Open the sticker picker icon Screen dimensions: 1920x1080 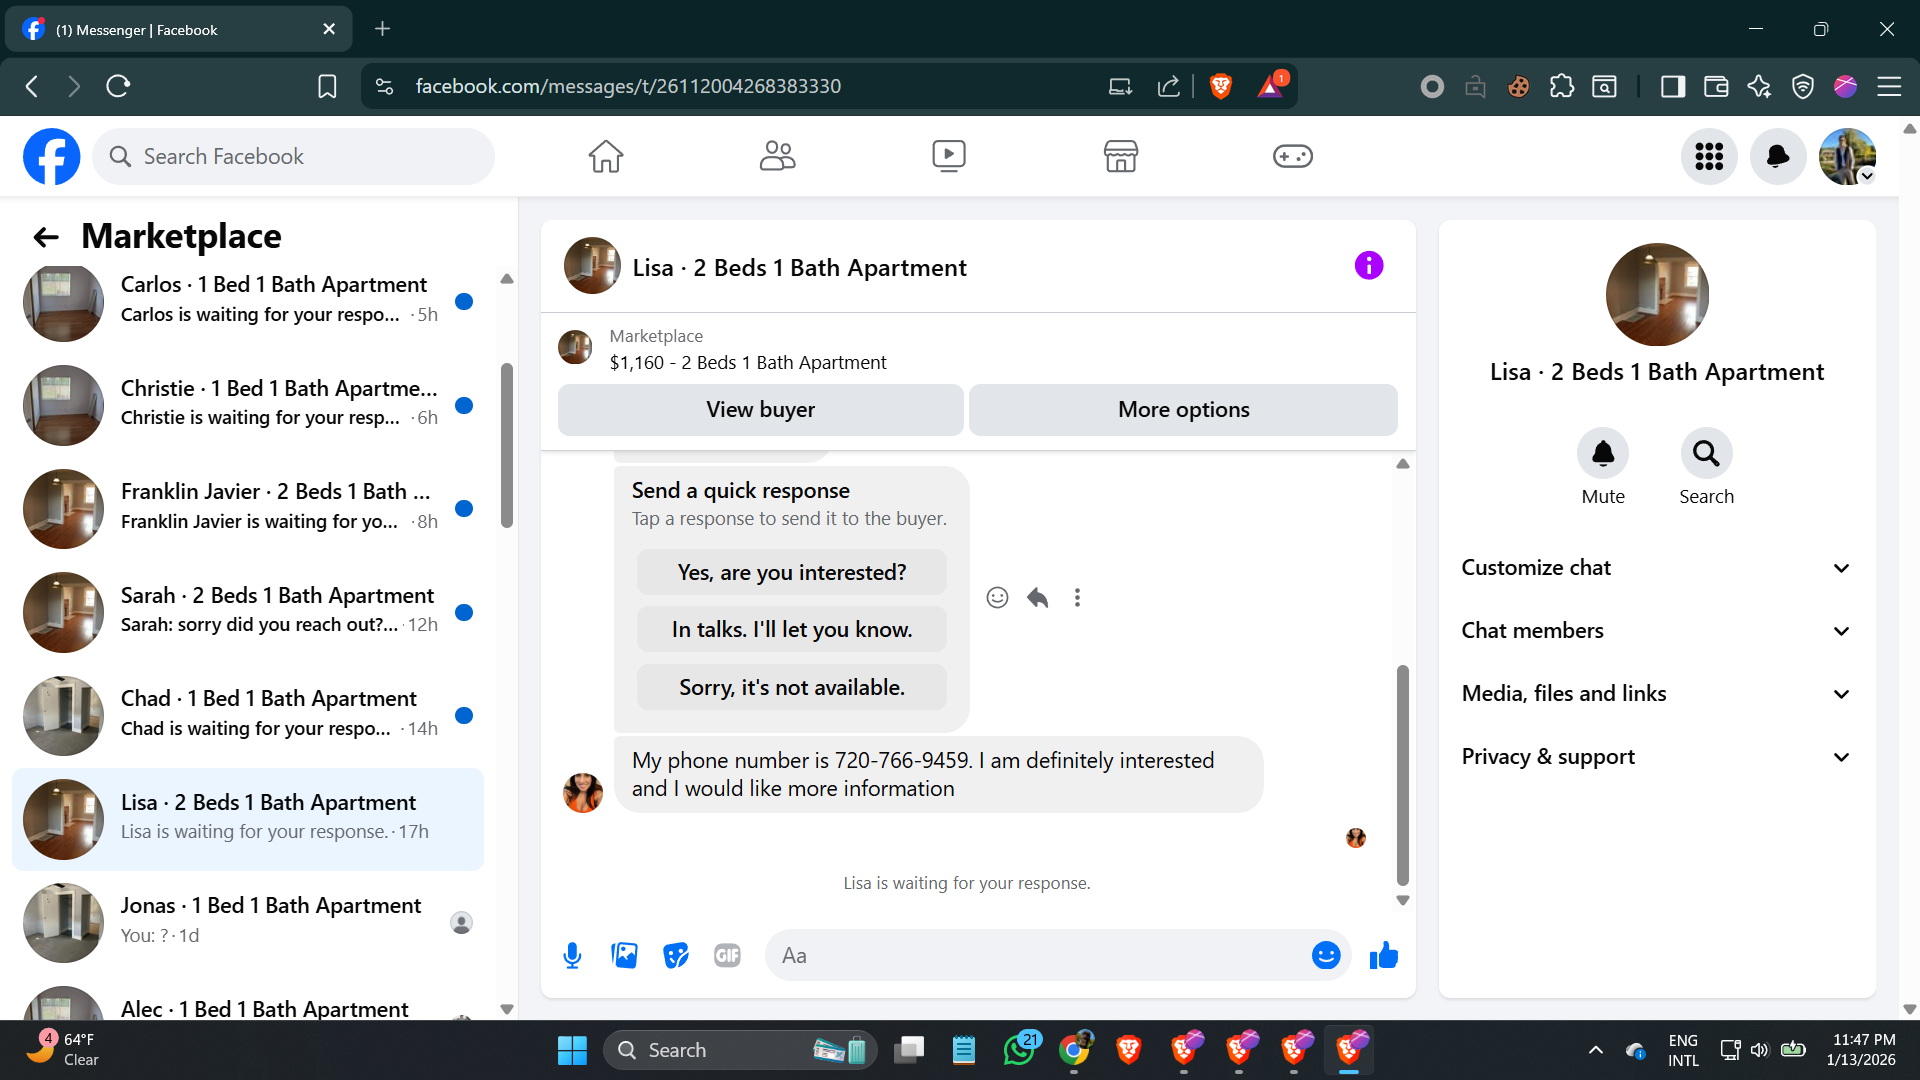676,956
